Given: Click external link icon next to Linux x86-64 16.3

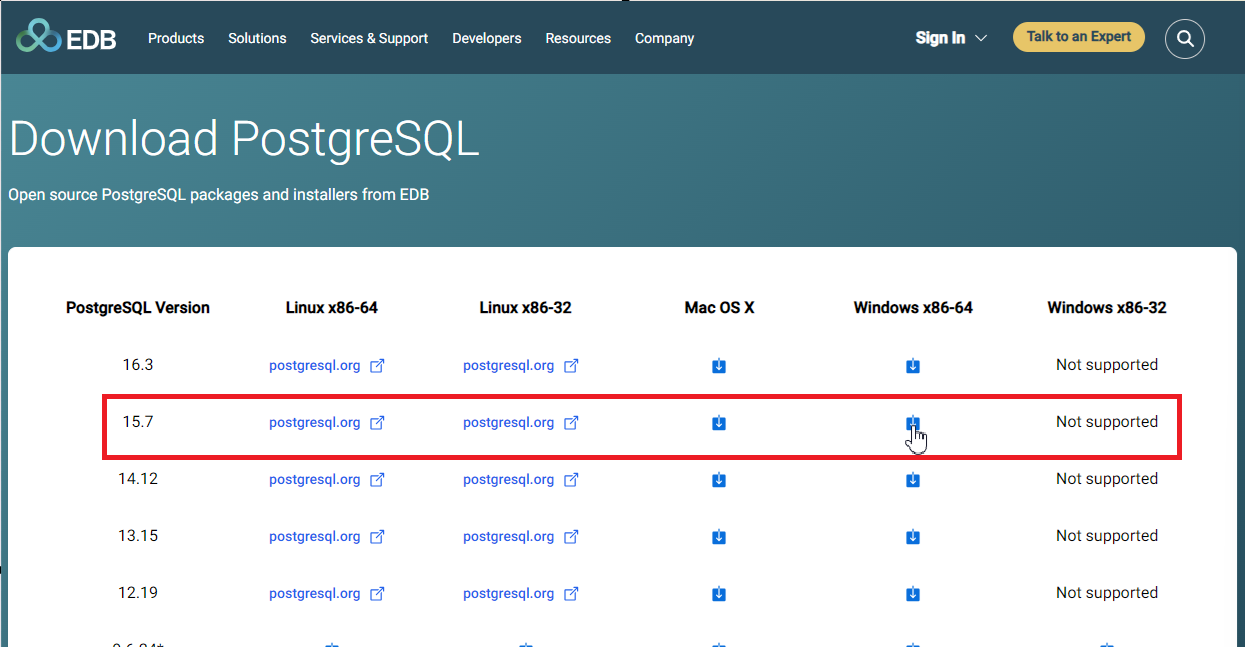Looking at the screenshot, I should click(377, 366).
